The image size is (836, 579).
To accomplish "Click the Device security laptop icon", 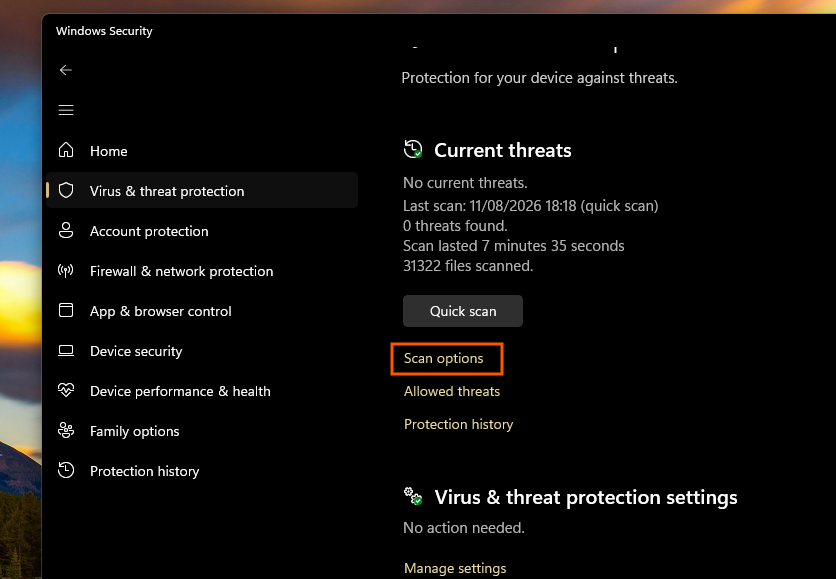I will pyautogui.click(x=66, y=350).
